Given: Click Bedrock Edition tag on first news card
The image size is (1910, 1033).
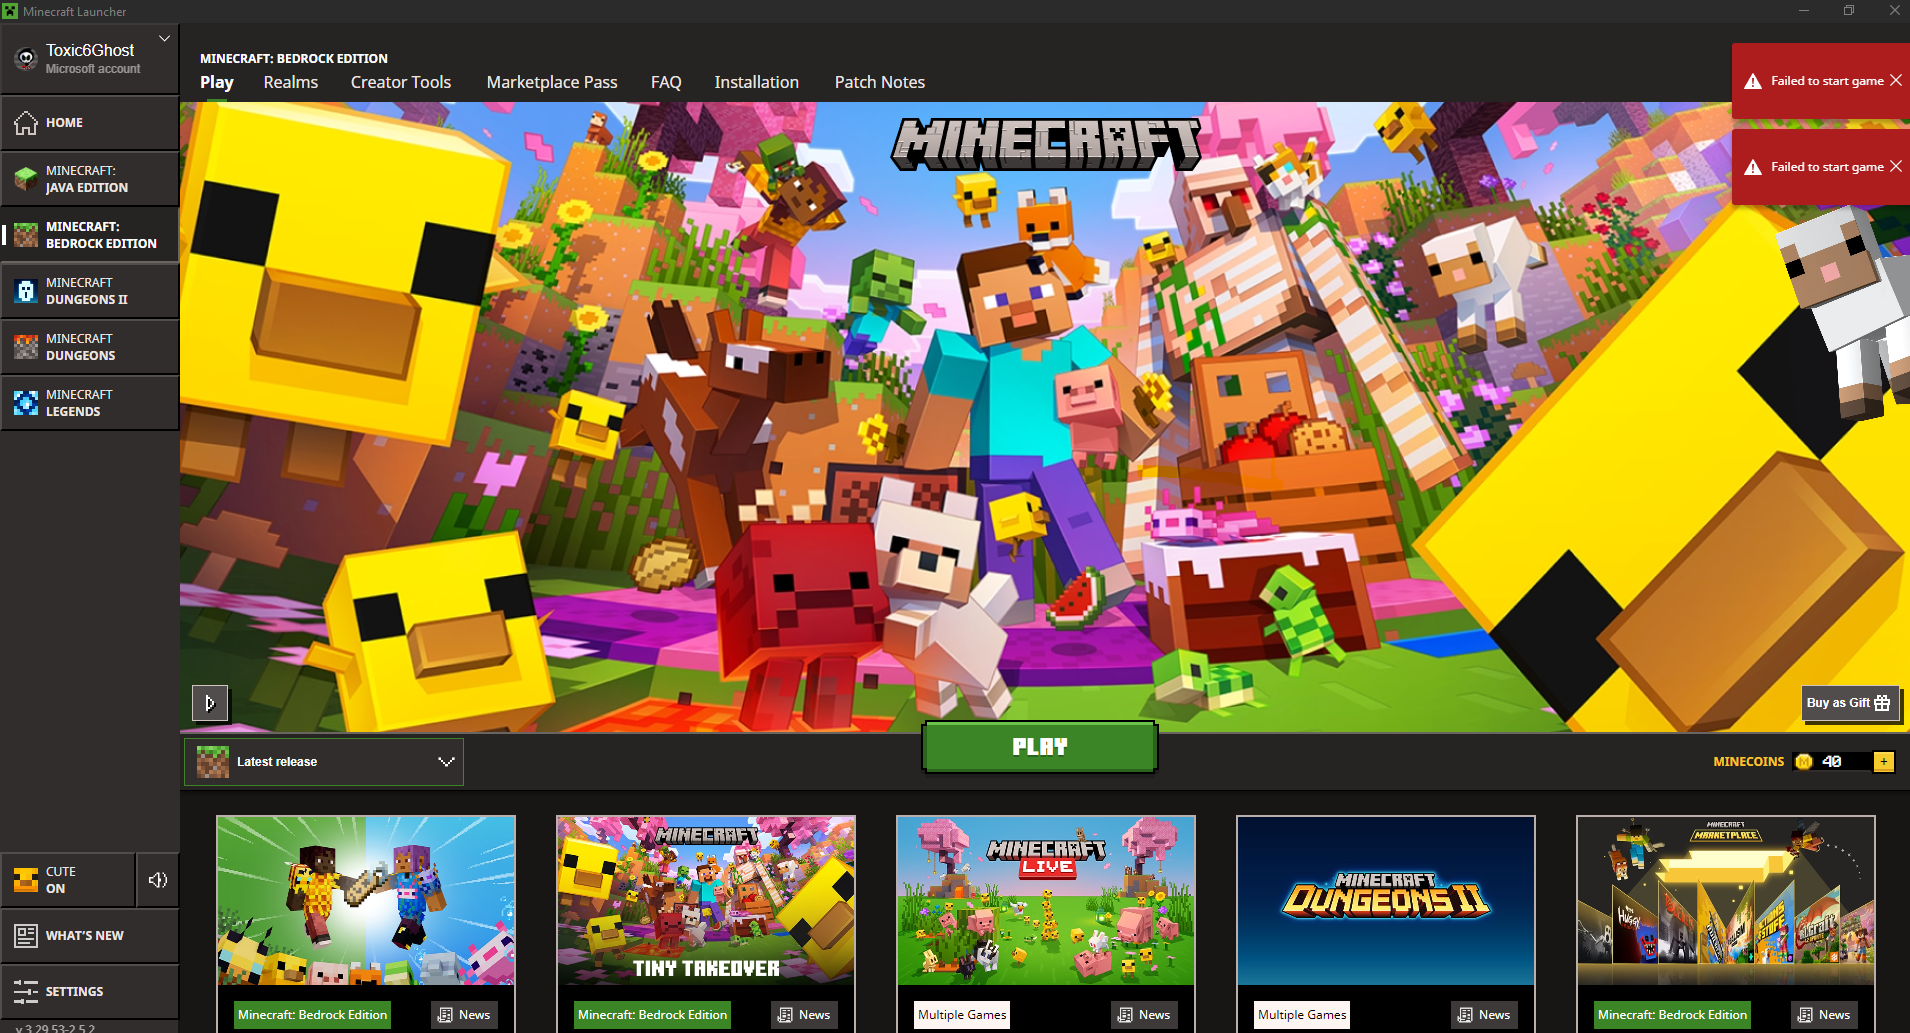Looking at the screenshot, I should coord(312,1015).
